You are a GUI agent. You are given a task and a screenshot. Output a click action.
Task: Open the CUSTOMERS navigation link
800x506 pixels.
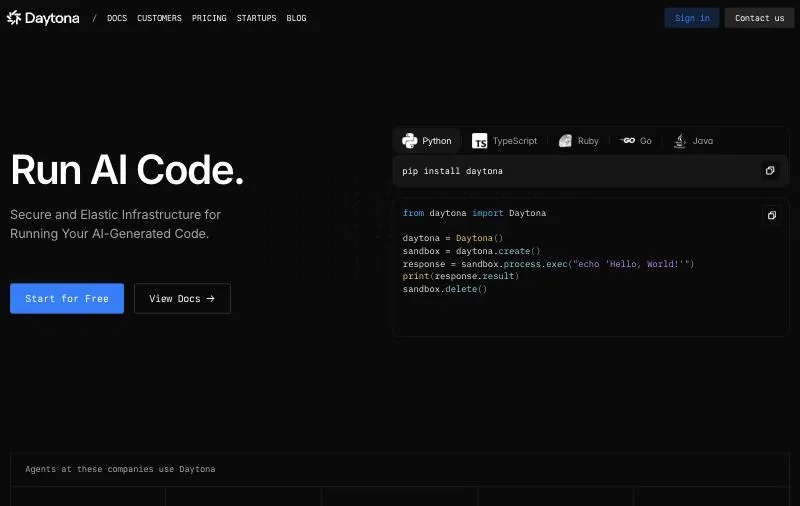(x=159, y=18)
